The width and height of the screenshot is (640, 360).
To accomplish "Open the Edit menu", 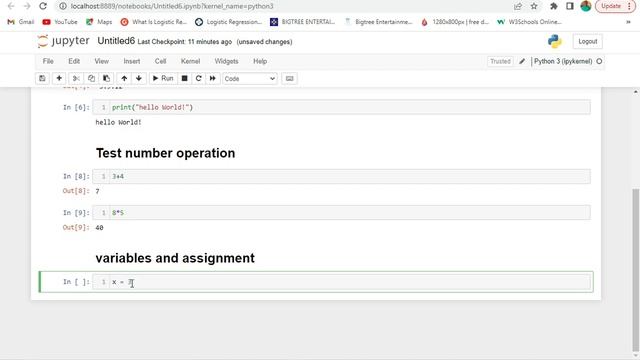I will tap(74, 61).
